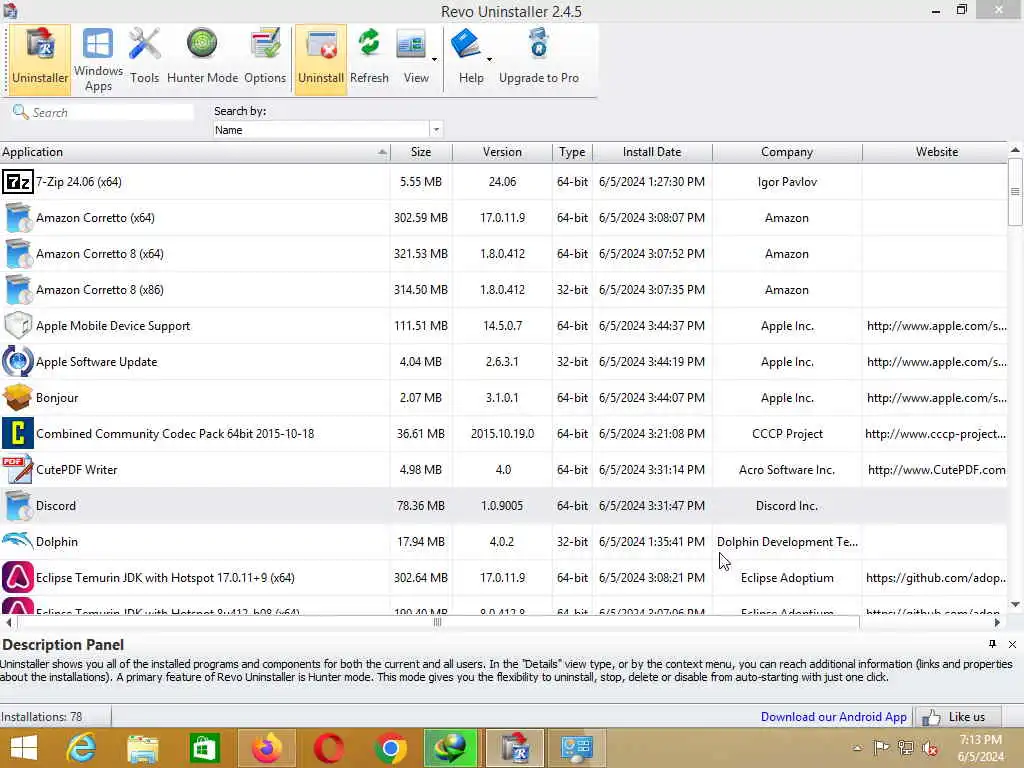Click the muted volume tray icon
Image resolution: width=1024 pixels, height=768 pixels.
click(x=929, y=748)
